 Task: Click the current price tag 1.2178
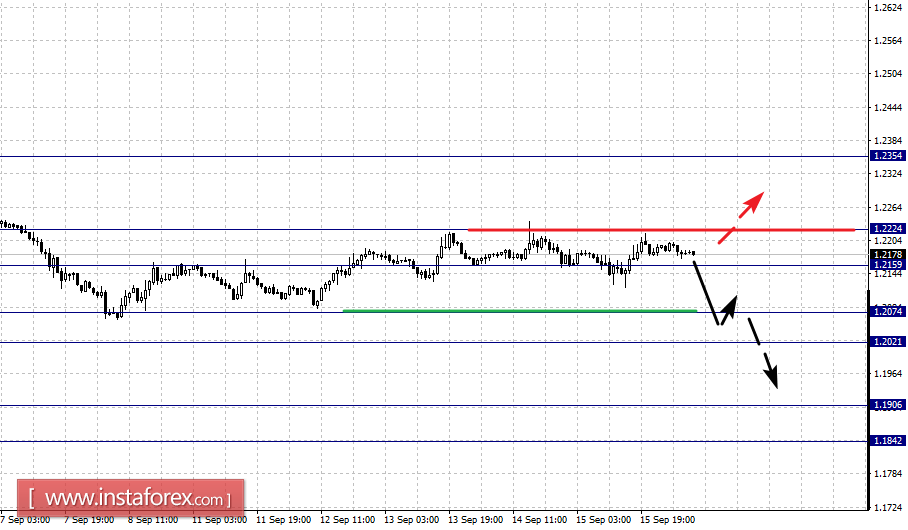(888, 255)
